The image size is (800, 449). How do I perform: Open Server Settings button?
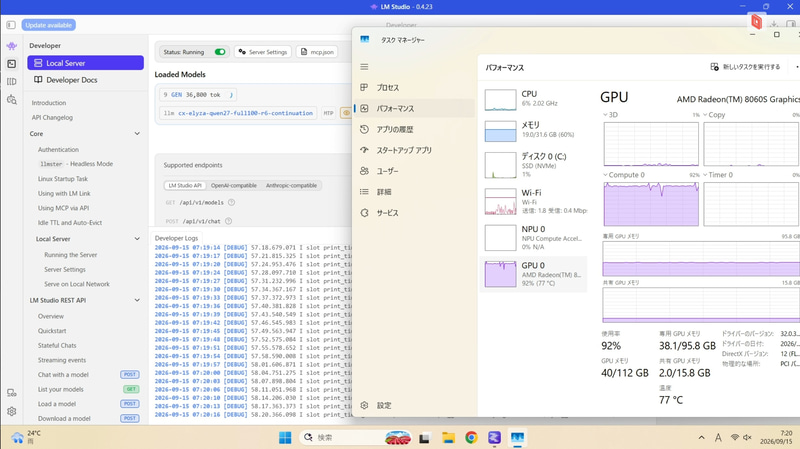pyautogui.click(x=263, y=52)
